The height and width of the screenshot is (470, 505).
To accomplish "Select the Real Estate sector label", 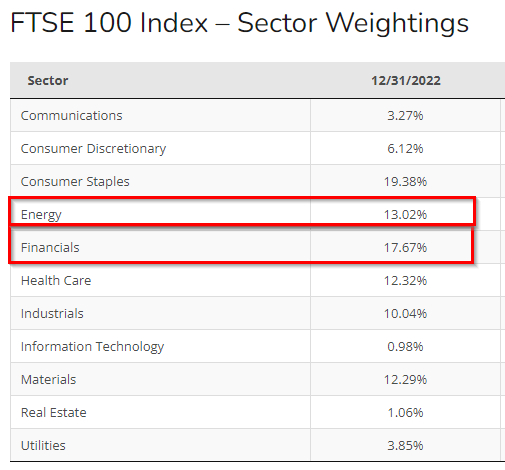I will [54, 412].
